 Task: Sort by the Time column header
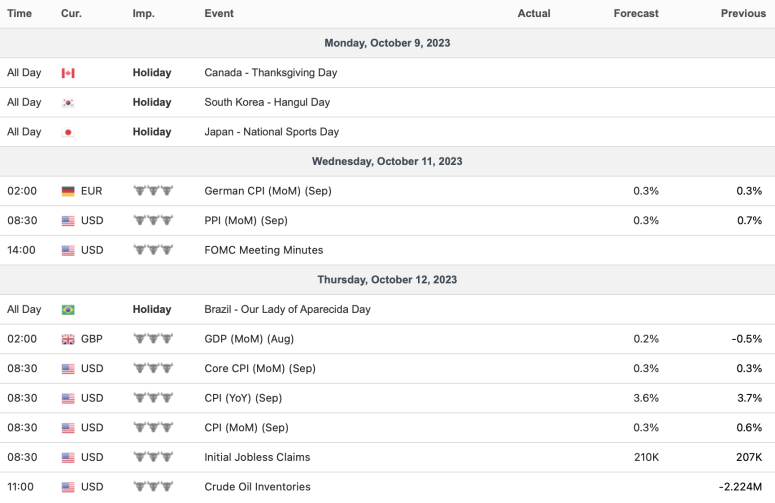(x=19, y=13)
